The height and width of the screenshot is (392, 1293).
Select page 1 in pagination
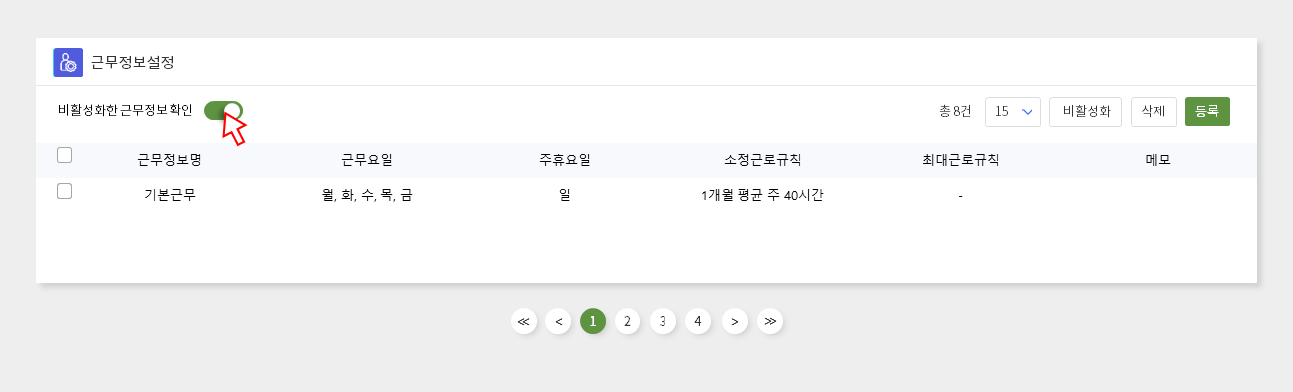click(x=593, y=321)
